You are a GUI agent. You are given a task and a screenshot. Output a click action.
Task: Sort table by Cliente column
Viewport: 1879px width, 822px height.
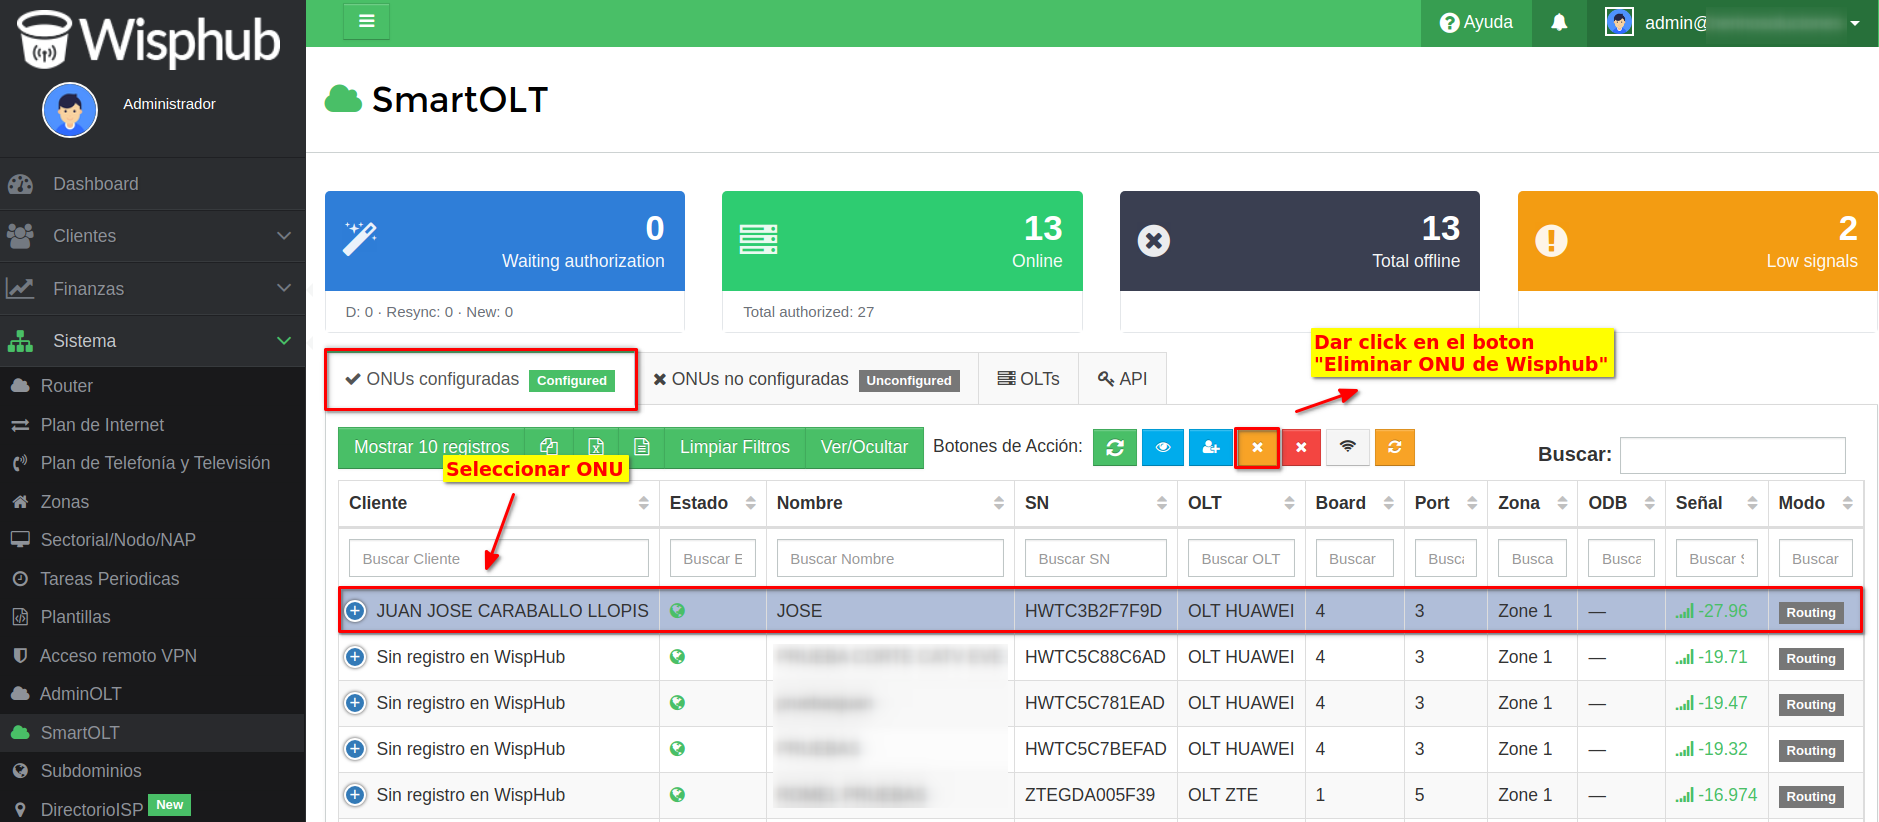[499, 503]
